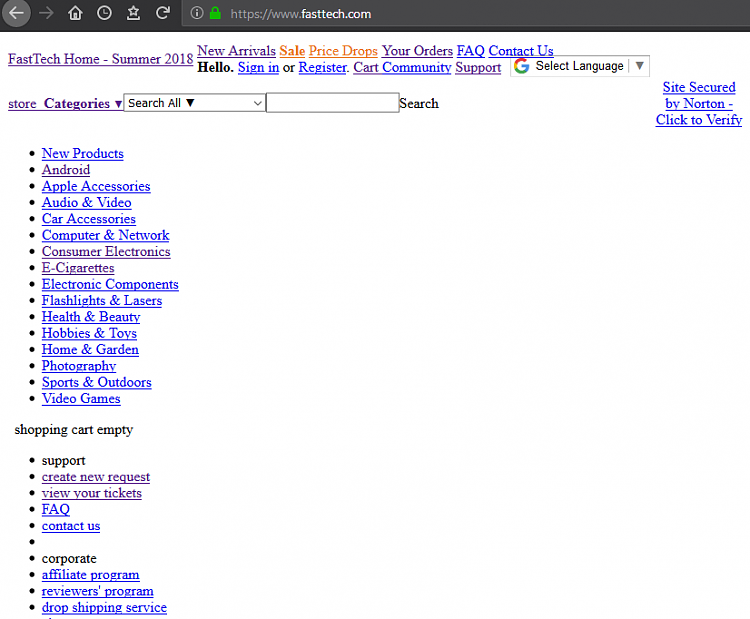Expand the Search All category combo box
This screenshot has height=619, width=750.
[x=195, y=103]
